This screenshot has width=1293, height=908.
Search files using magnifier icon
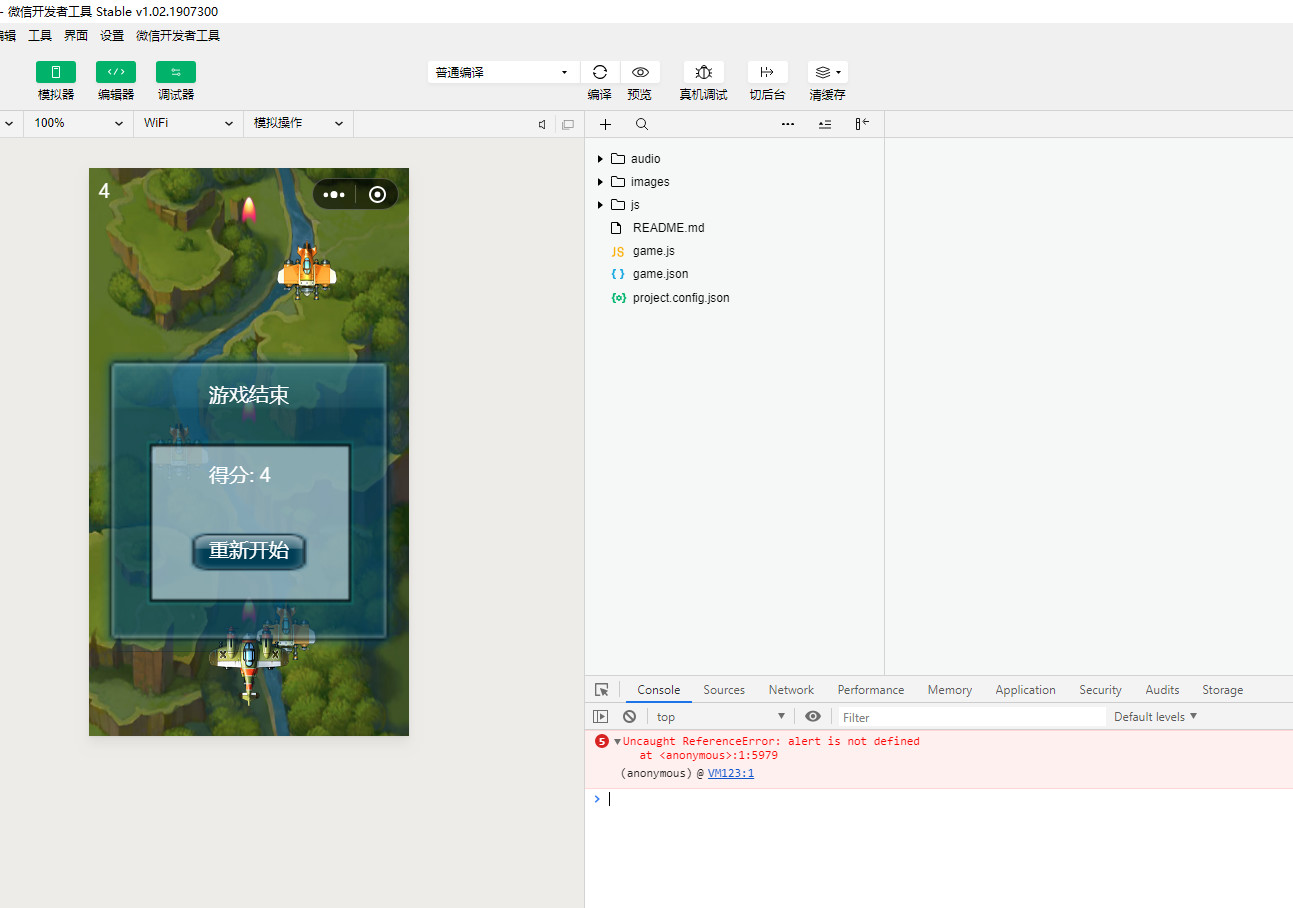click(642, 124)
